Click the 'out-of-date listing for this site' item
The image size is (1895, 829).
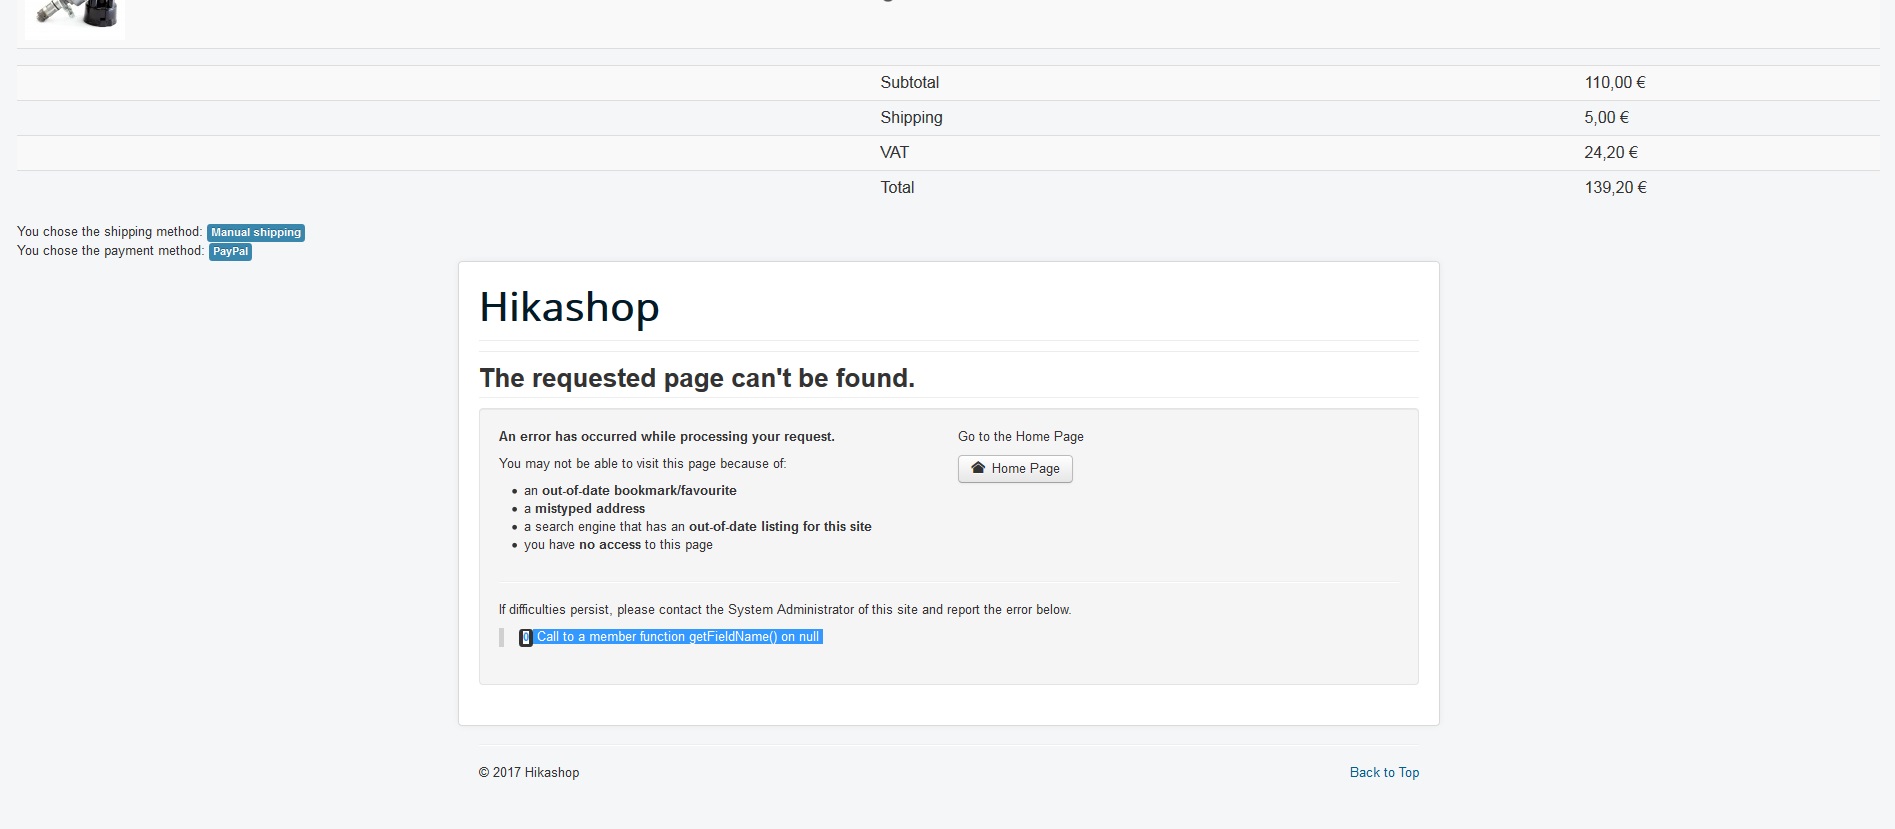[698, 527]
